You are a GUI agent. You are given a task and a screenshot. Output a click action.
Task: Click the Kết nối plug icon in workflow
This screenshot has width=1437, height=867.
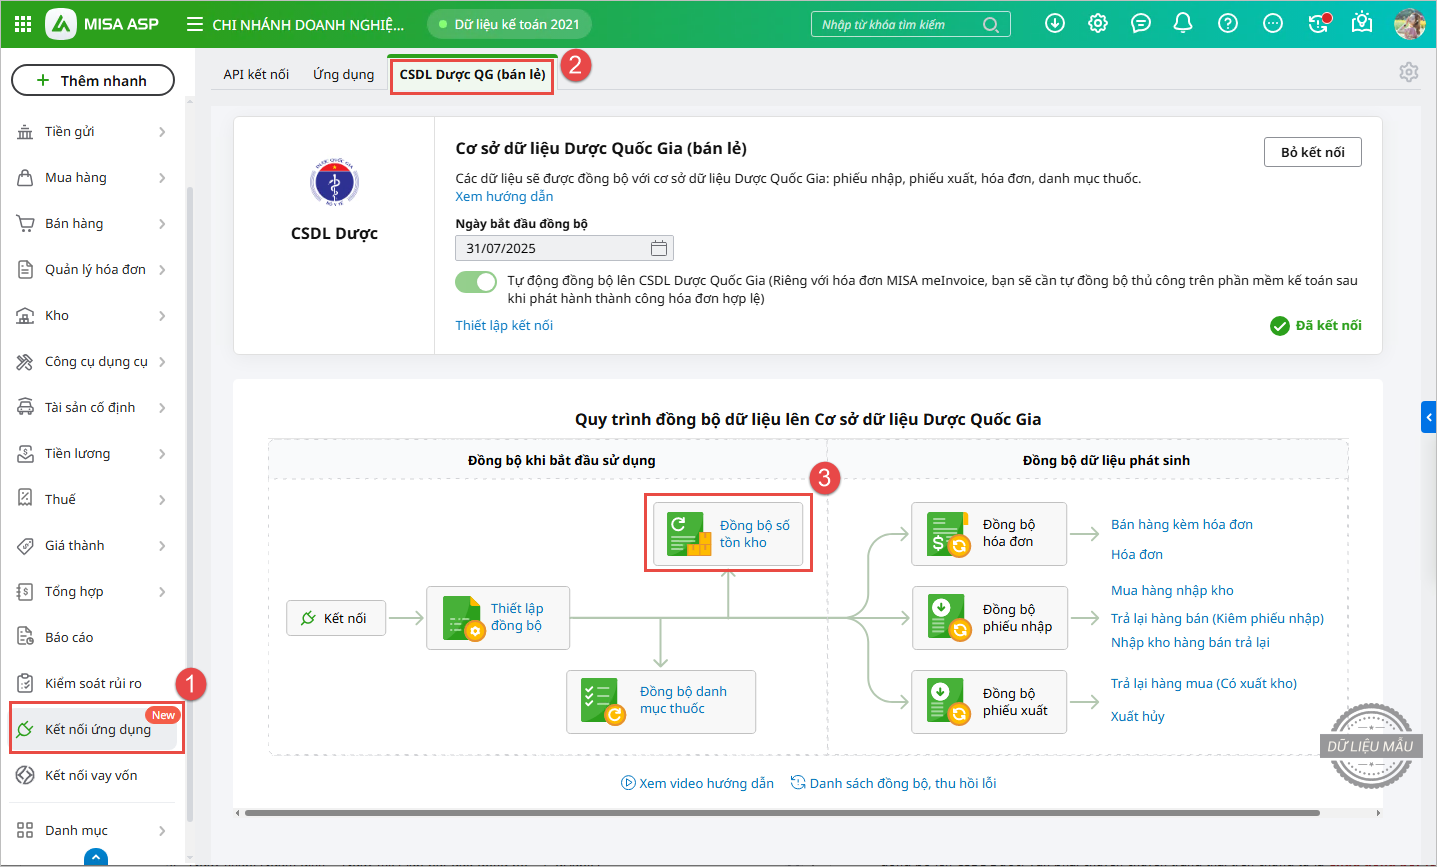309,618
